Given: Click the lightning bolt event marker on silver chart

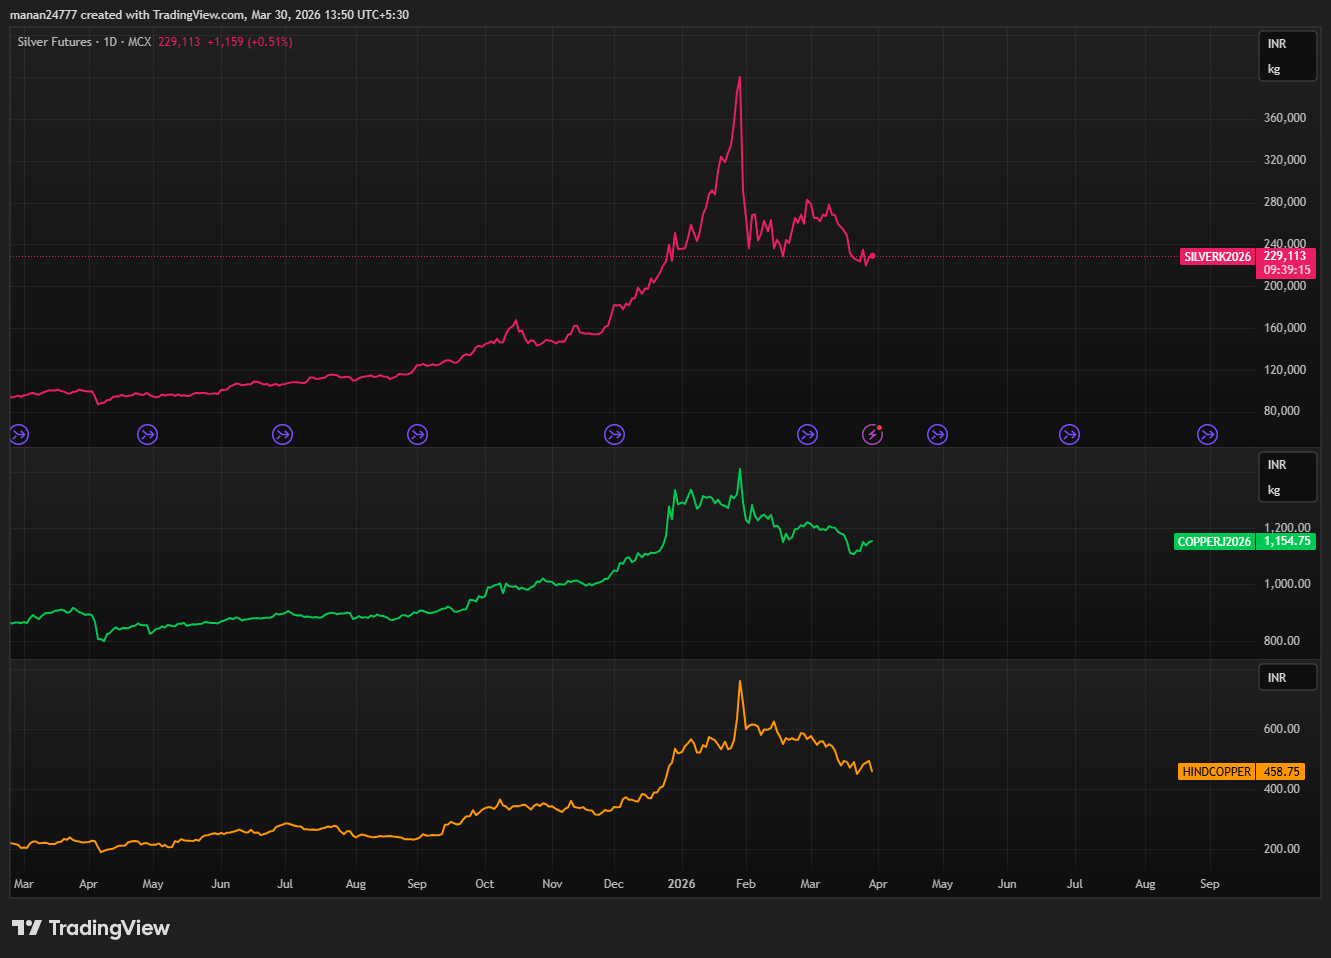Looking at the screenshot, I should coord(873,434).
